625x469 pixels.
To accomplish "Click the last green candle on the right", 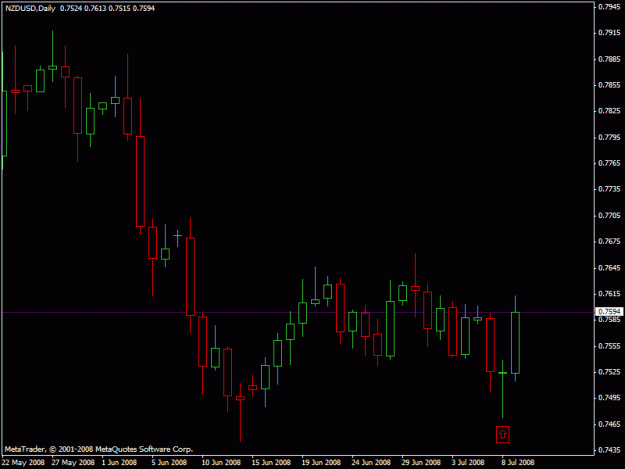I will (x=515, y=343).
